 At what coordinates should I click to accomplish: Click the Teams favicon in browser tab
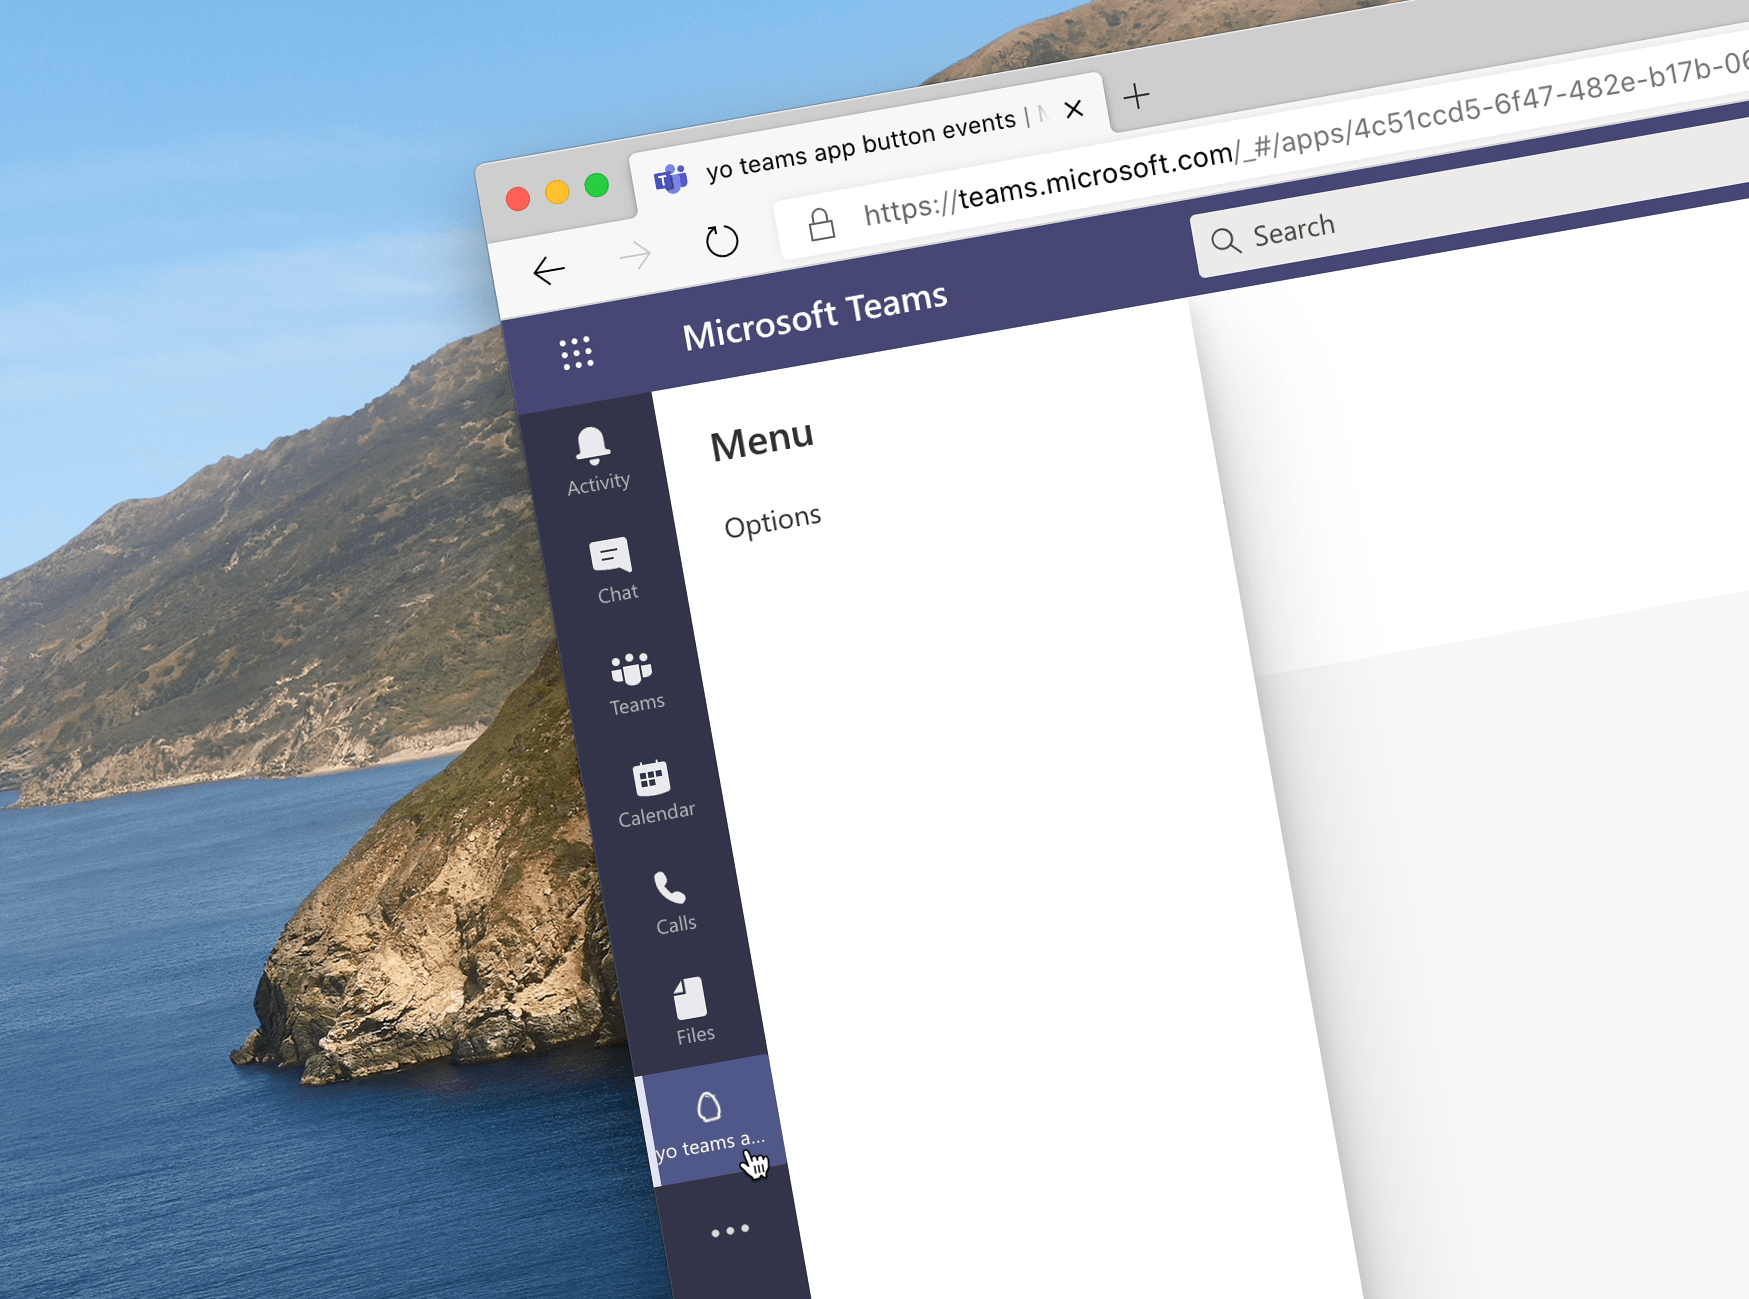tap(671, 179)
